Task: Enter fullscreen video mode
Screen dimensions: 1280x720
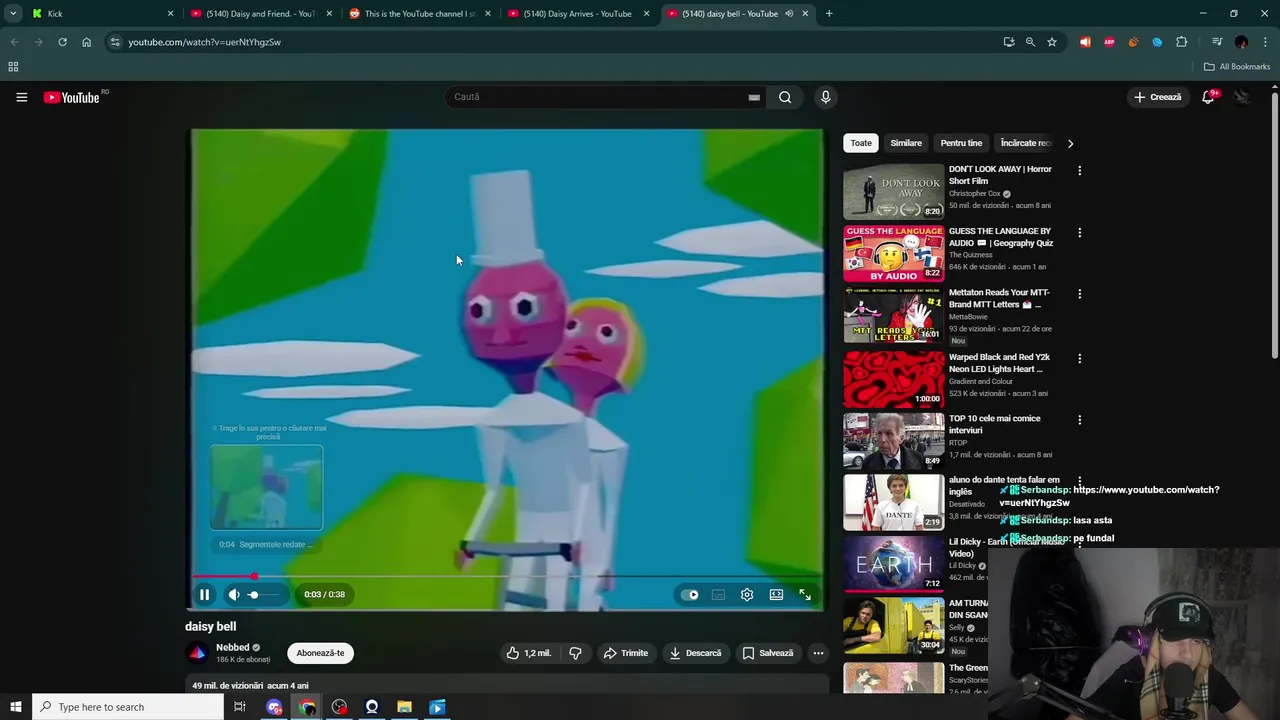Action: pos(805,594)
